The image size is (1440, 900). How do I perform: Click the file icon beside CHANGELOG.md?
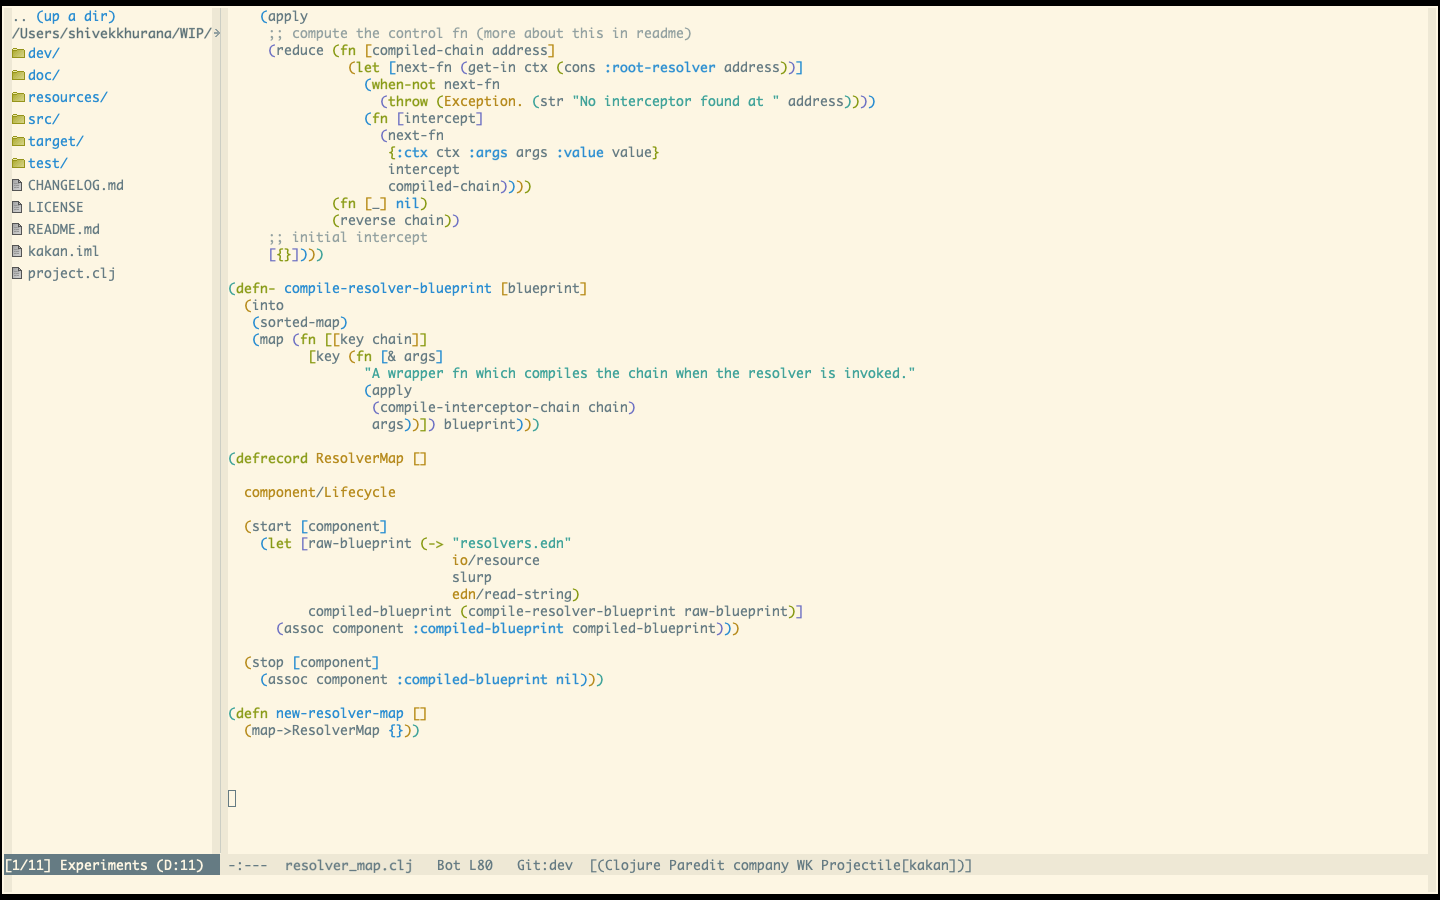[x=16, y=185]
